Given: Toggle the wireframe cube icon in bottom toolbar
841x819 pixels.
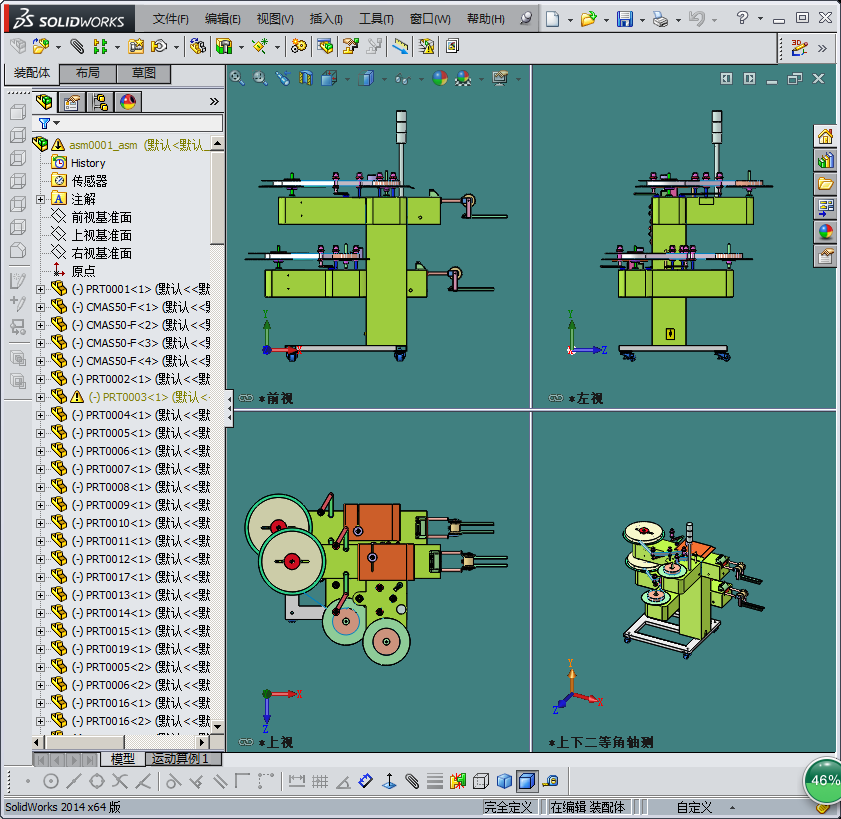Looking at the screenshot, I should pos(481,781).
